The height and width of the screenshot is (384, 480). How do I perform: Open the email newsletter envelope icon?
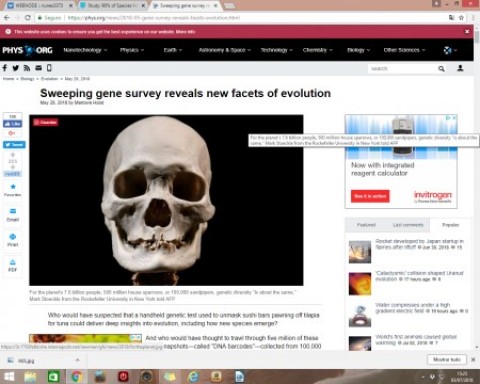click(x=39, y=68)
